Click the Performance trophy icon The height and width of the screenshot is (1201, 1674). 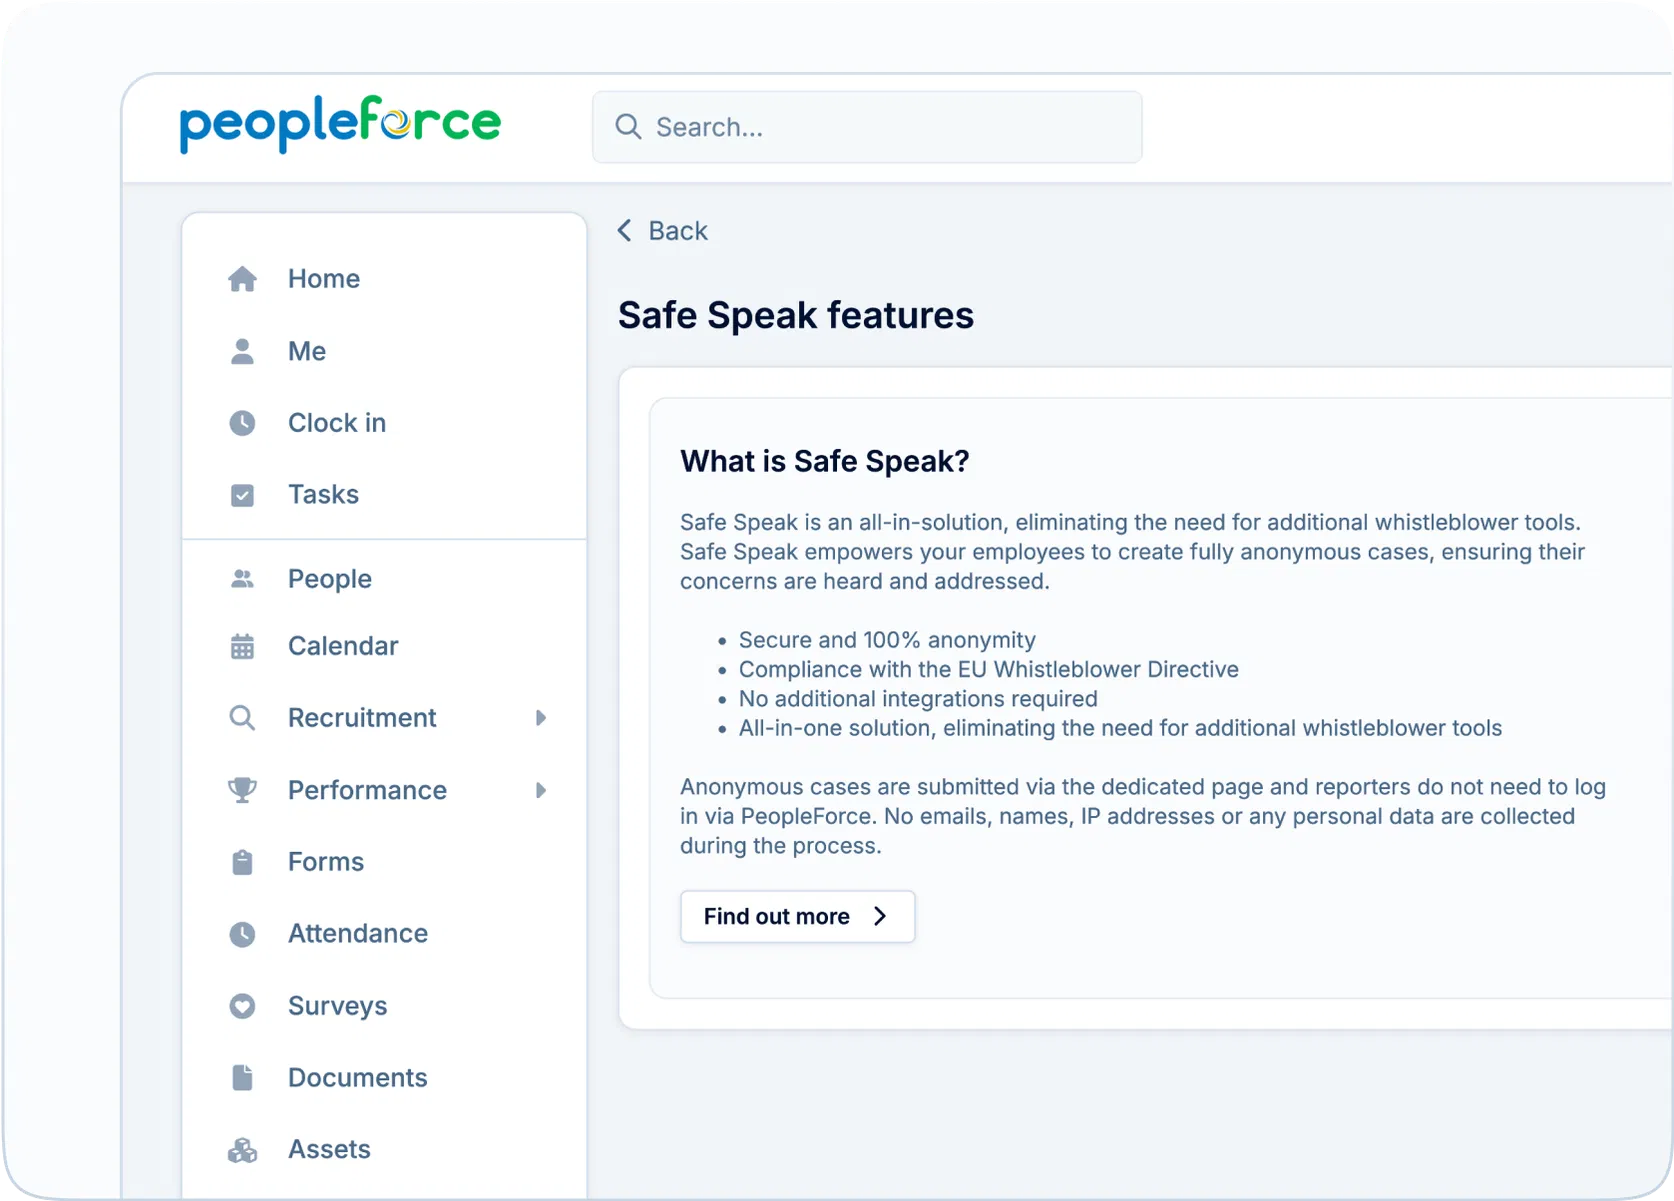click(242, 790)
